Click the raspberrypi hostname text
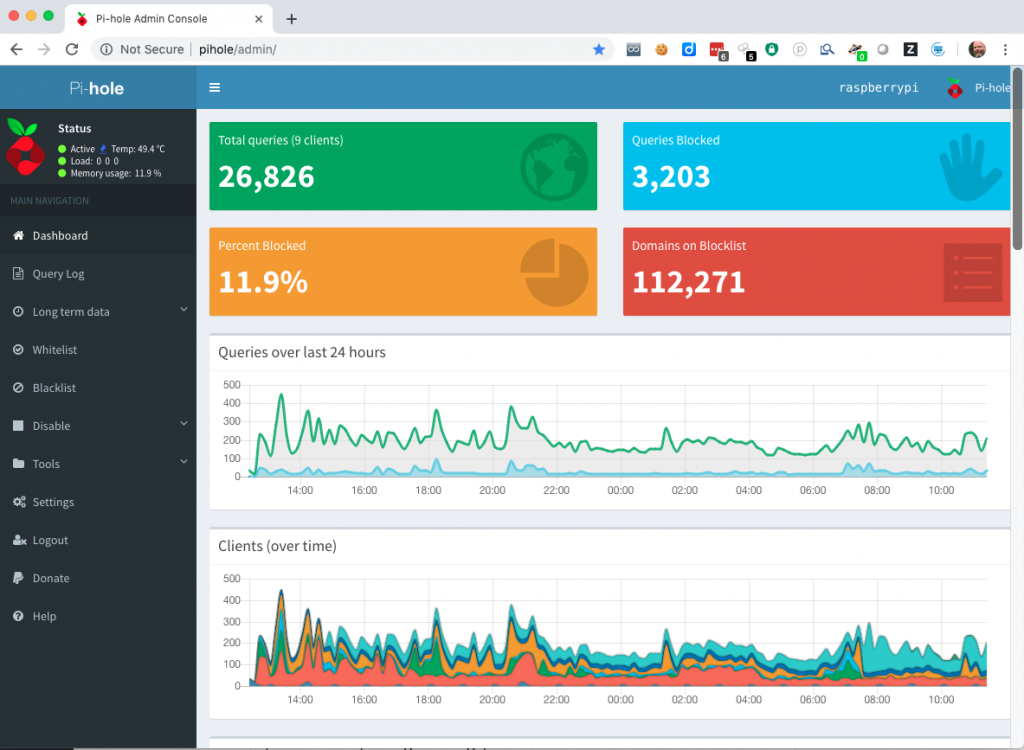The image size is (1024, 750). (x=878, y=88)
